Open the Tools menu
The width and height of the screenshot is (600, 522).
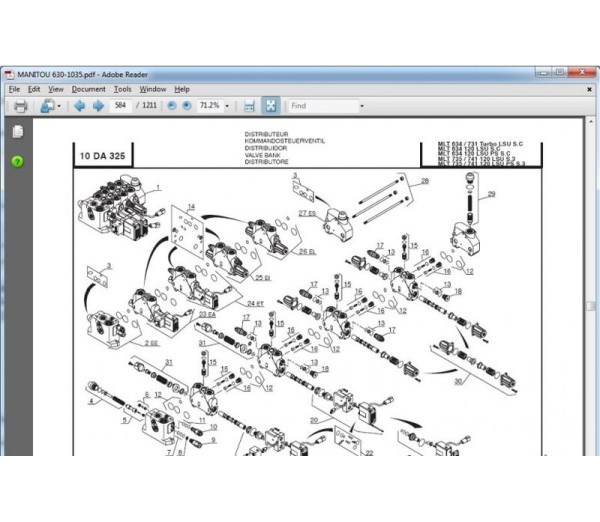point(122,89)
